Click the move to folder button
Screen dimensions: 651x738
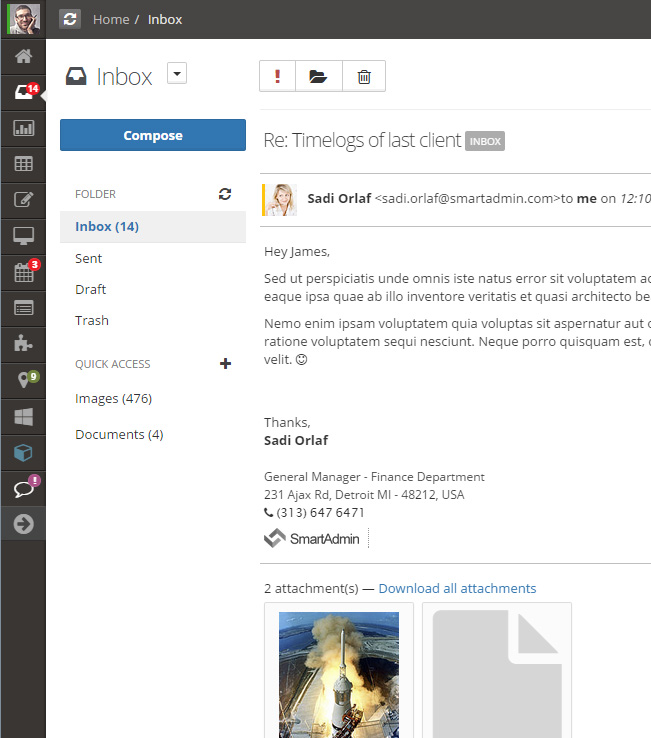click(x=319, y=76)
